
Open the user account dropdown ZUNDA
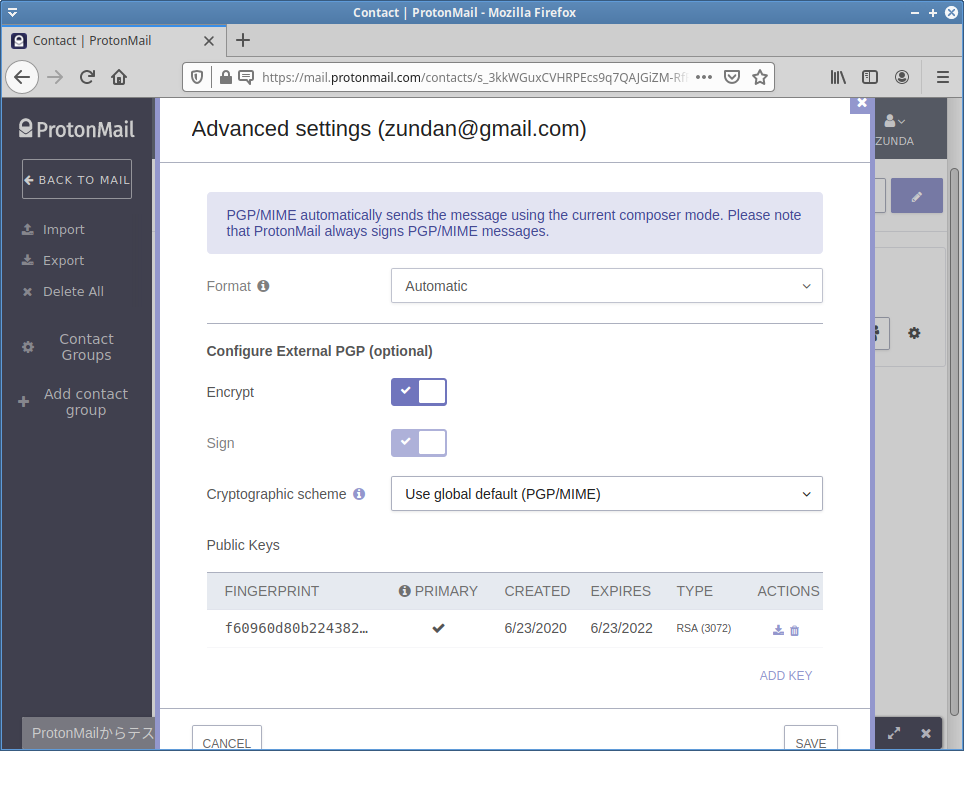[895, 130]
